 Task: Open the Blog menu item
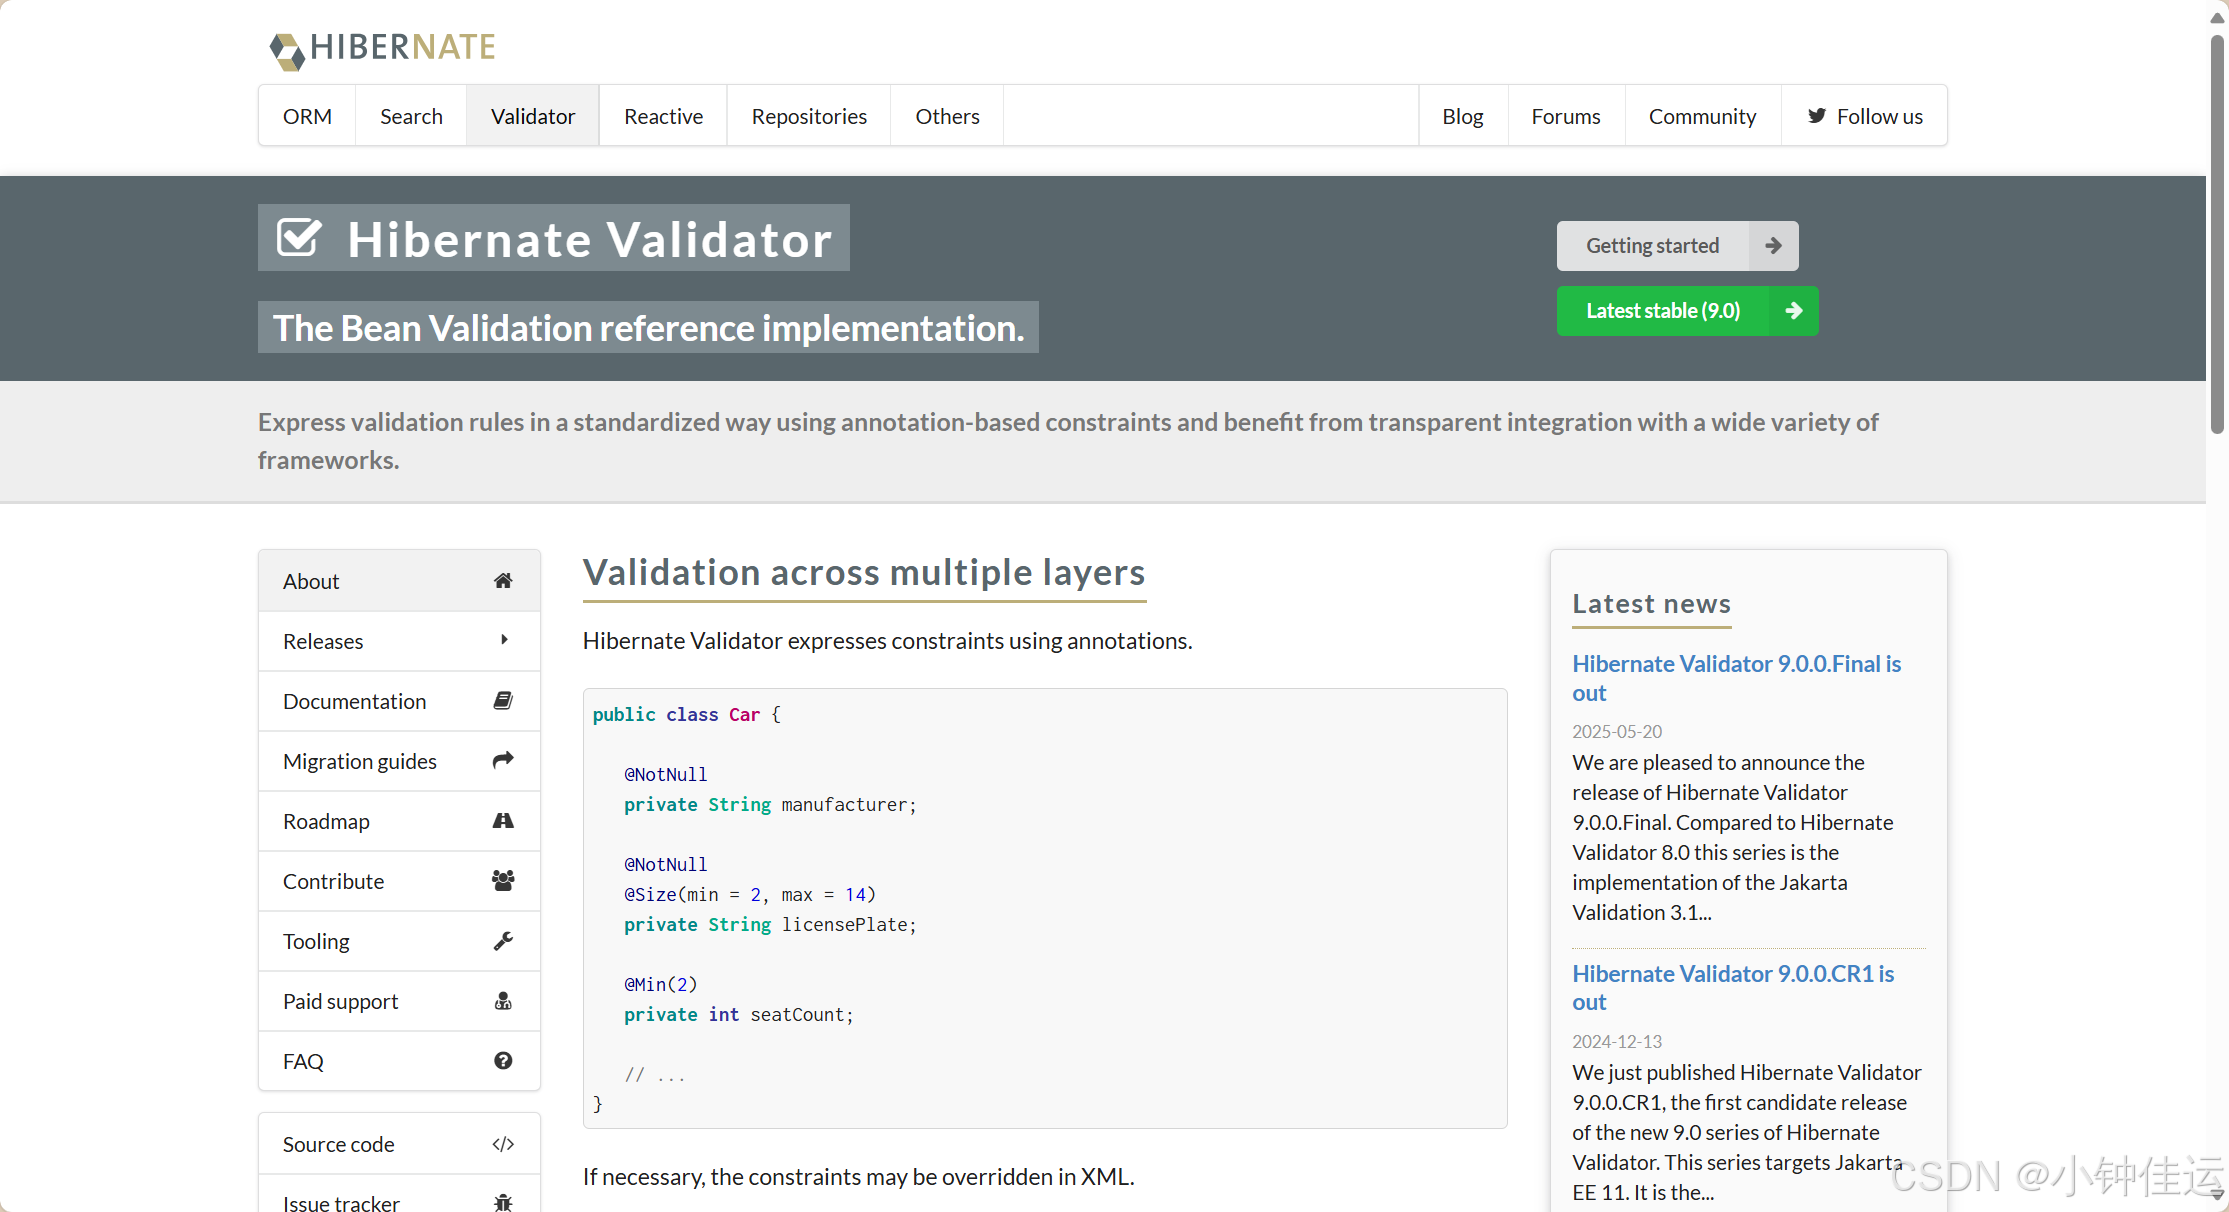(1462, 116)
